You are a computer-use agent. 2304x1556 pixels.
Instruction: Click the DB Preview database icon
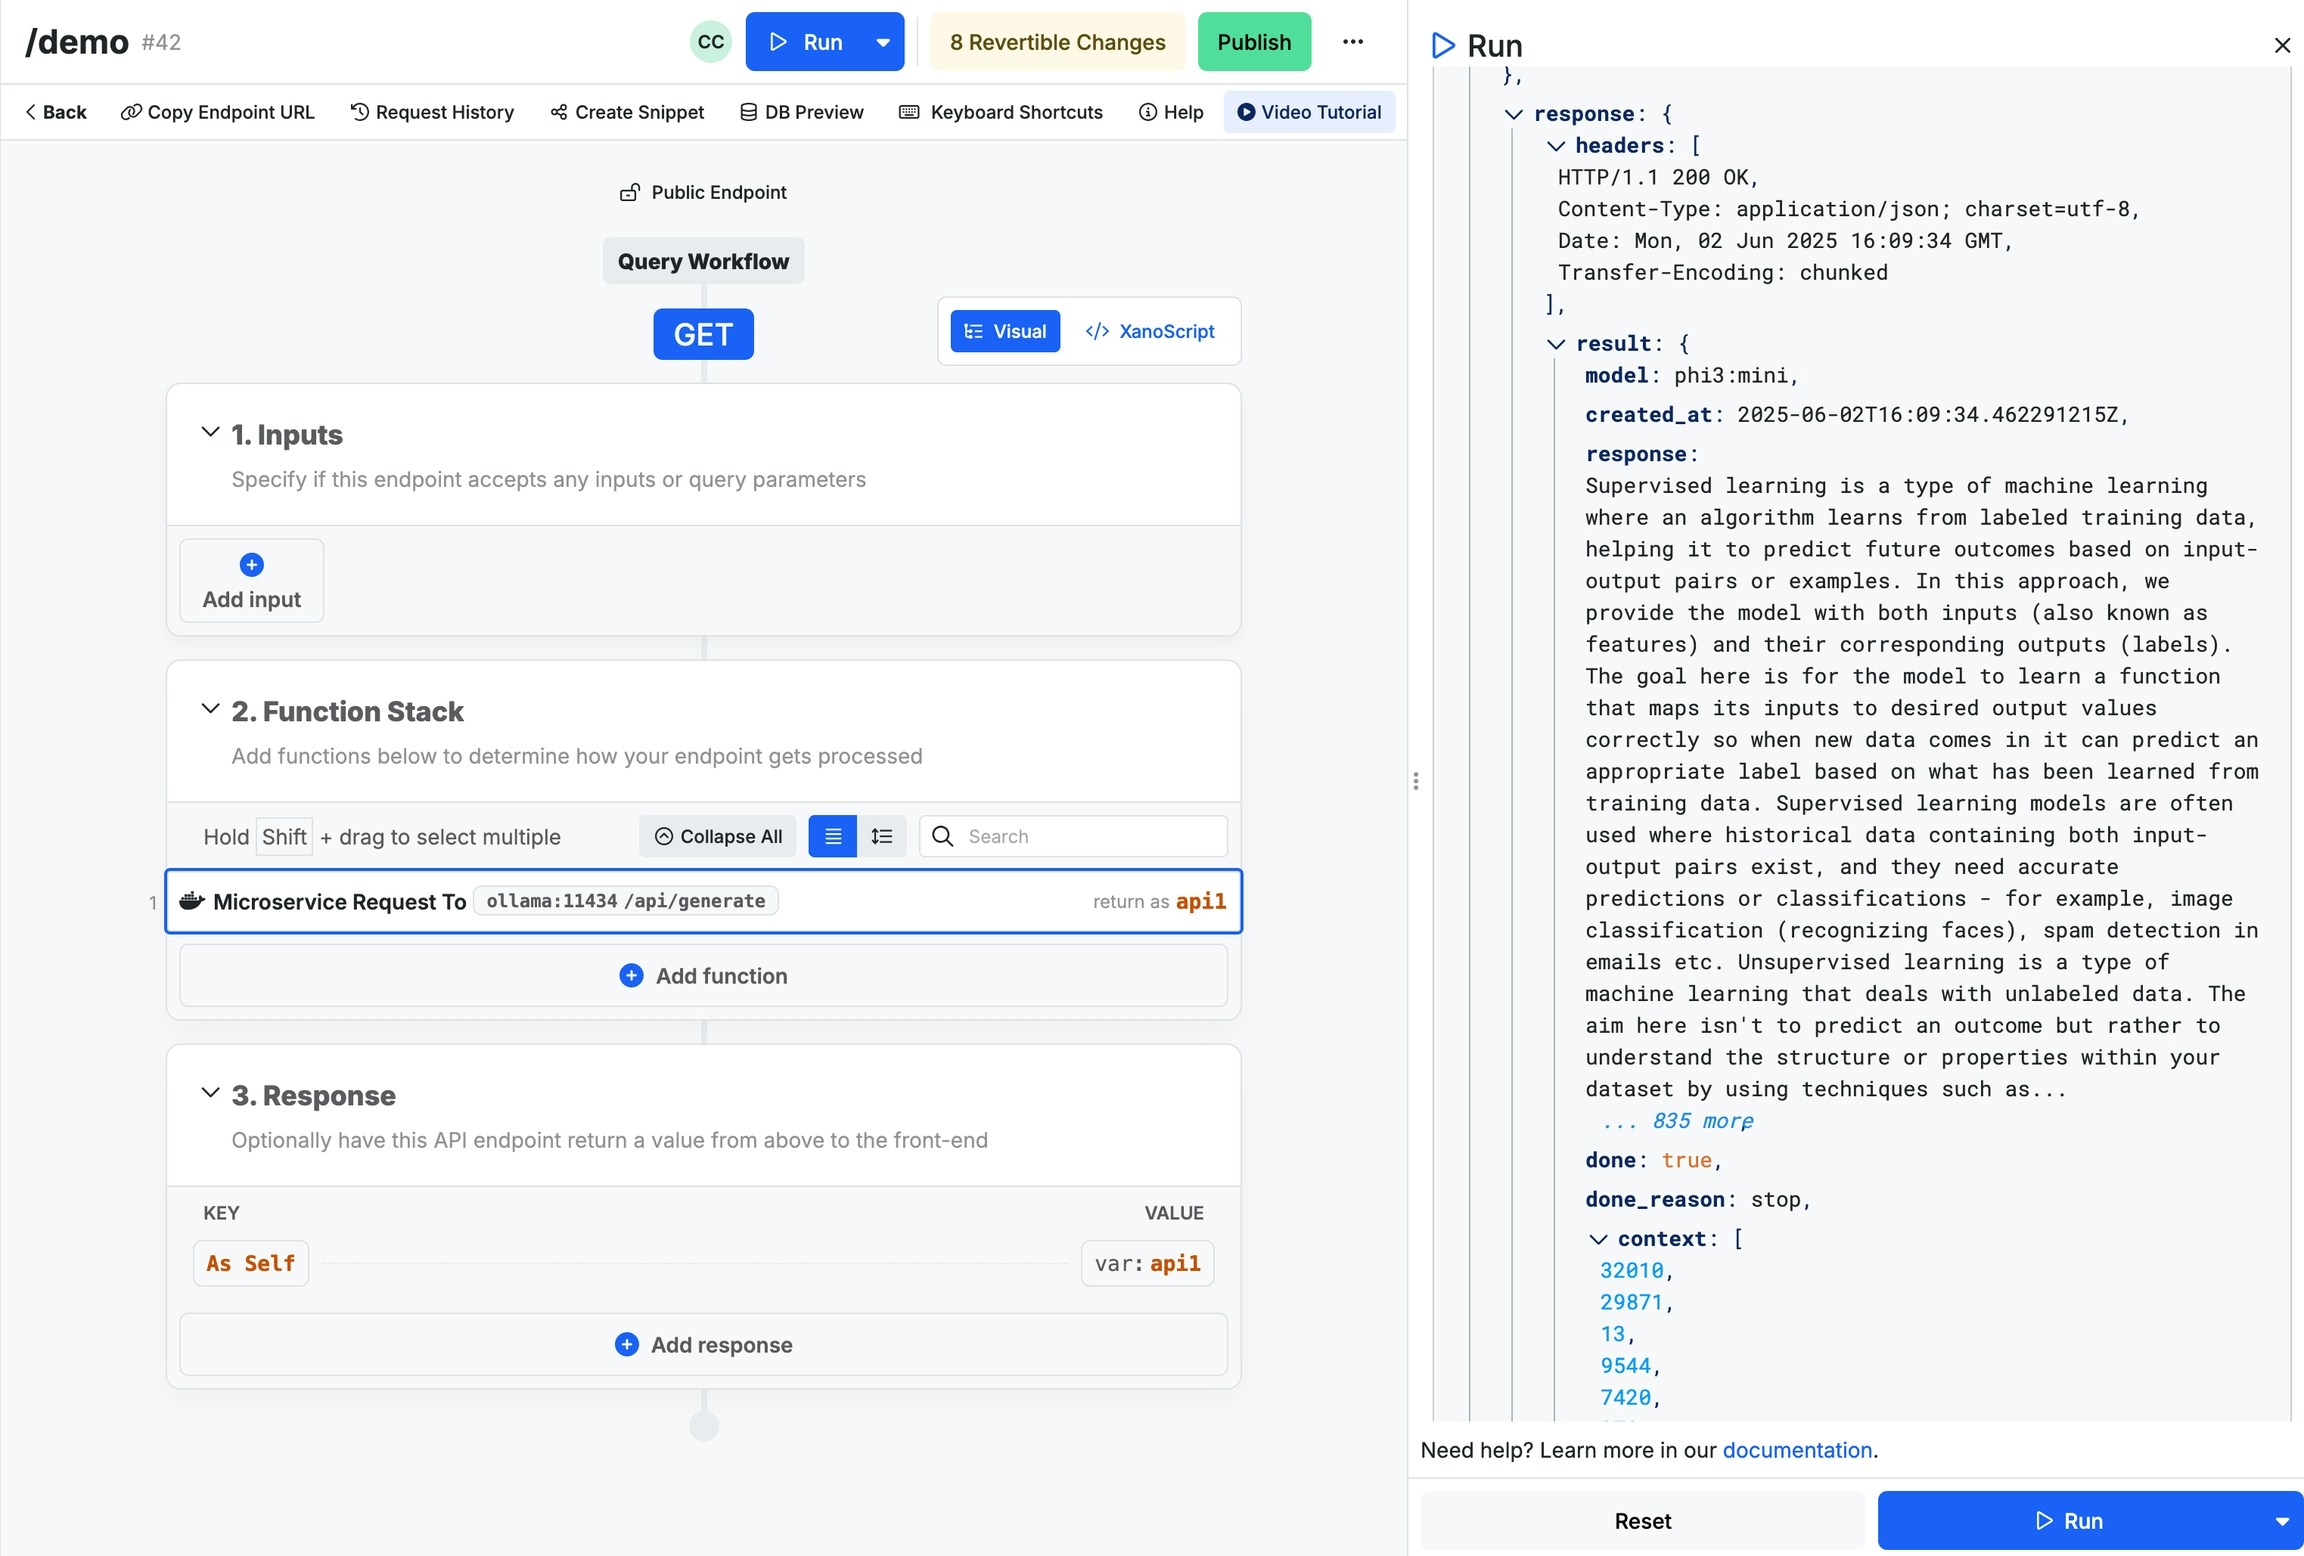(x=748, y=112)
